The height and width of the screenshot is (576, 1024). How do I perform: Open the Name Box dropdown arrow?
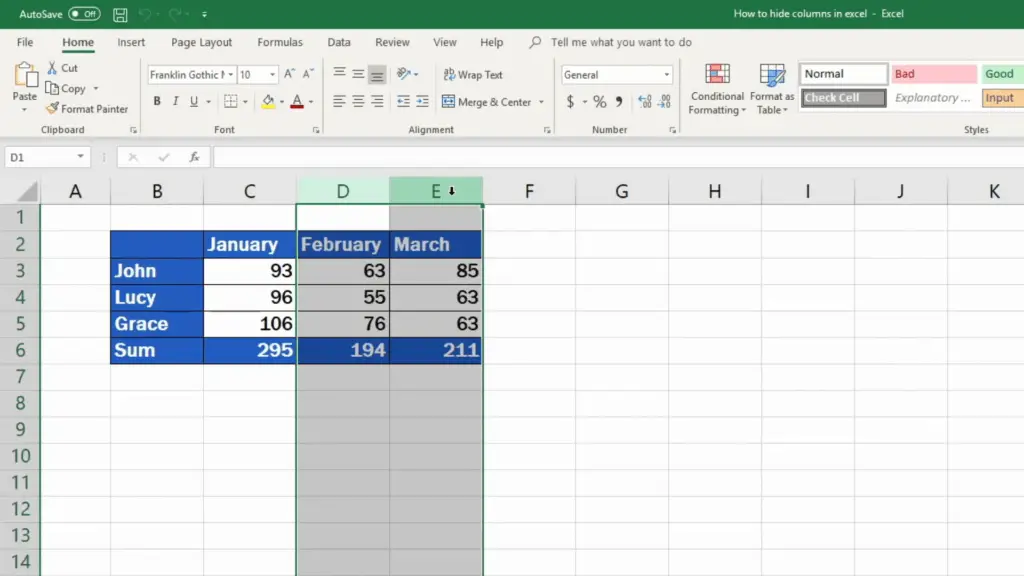pos(80,158)
